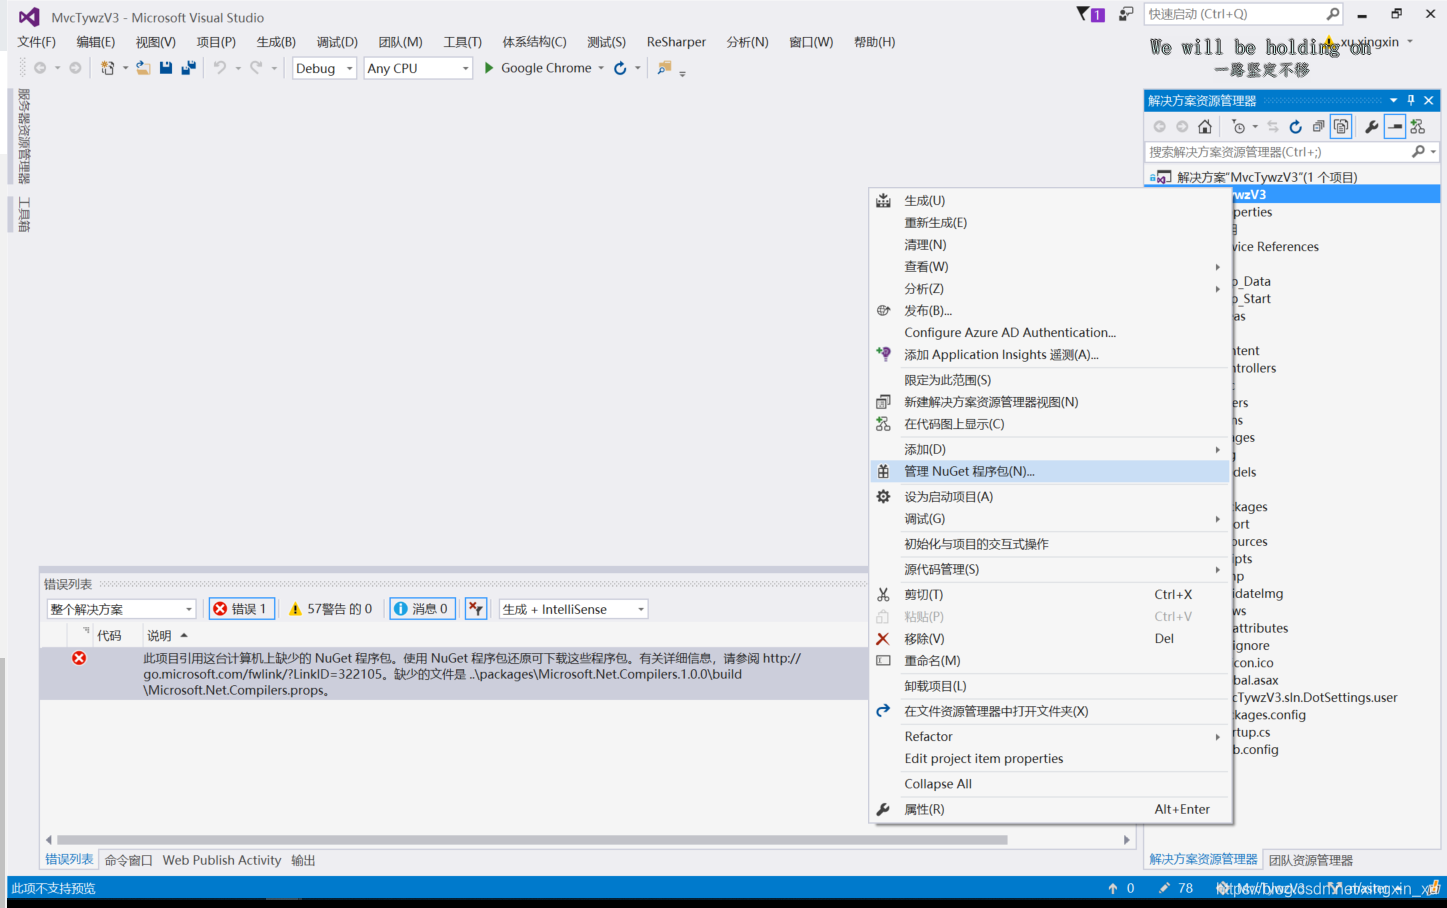
Task: Click the Collapse All icon in Solution Explorer
Action: 1318,126
